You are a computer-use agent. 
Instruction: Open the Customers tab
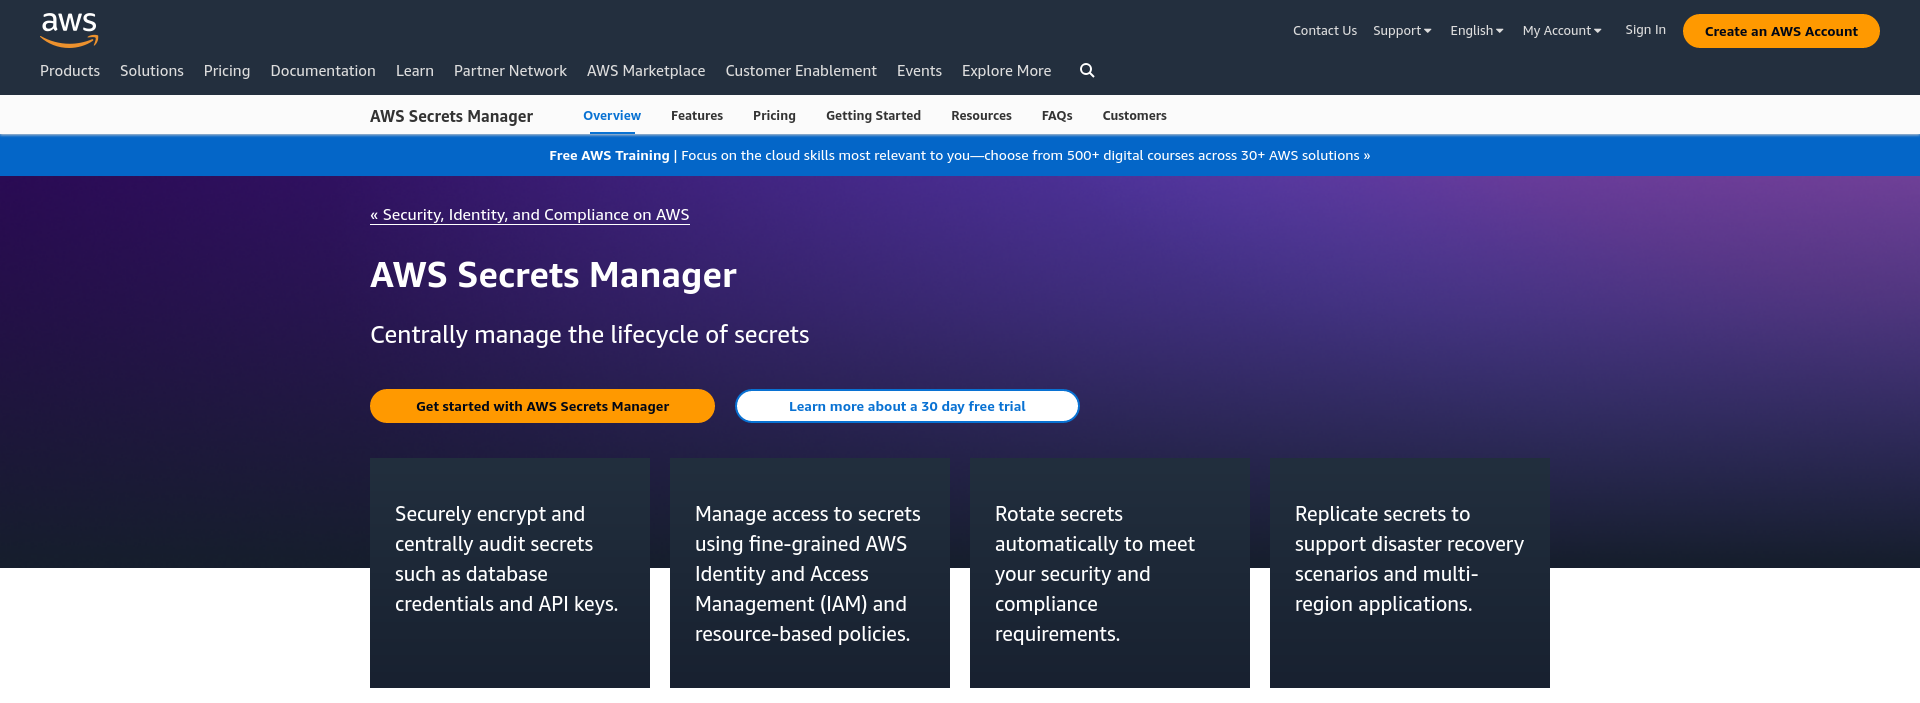tap(1134, 116)
